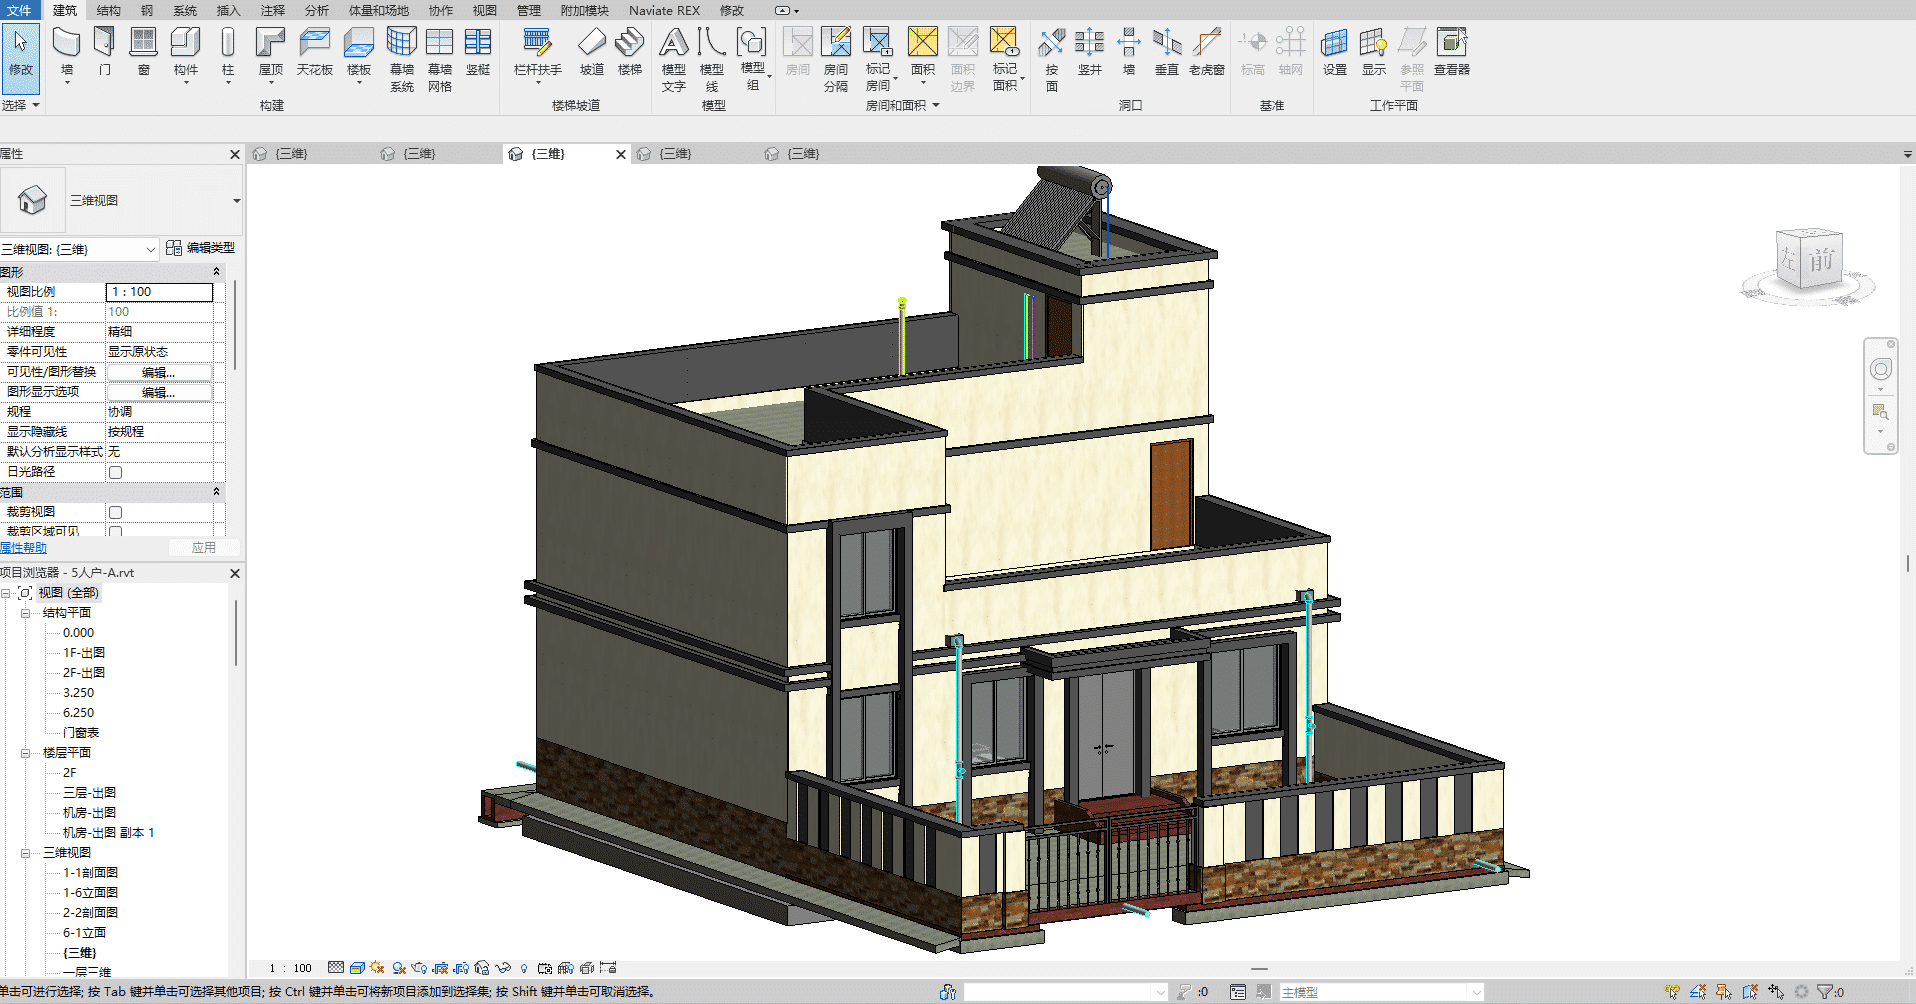The image size is (1916, 1004).
Task: Collapse the 三维视图 tree node
Action: click(26, 853)
